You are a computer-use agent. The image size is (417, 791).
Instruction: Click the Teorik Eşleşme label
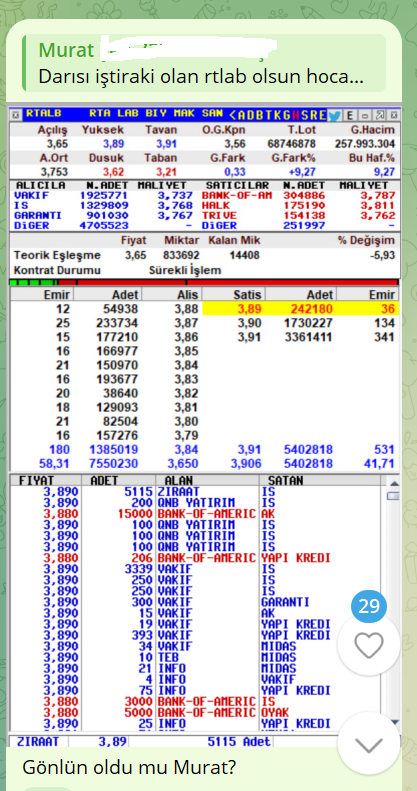point(57,256)
